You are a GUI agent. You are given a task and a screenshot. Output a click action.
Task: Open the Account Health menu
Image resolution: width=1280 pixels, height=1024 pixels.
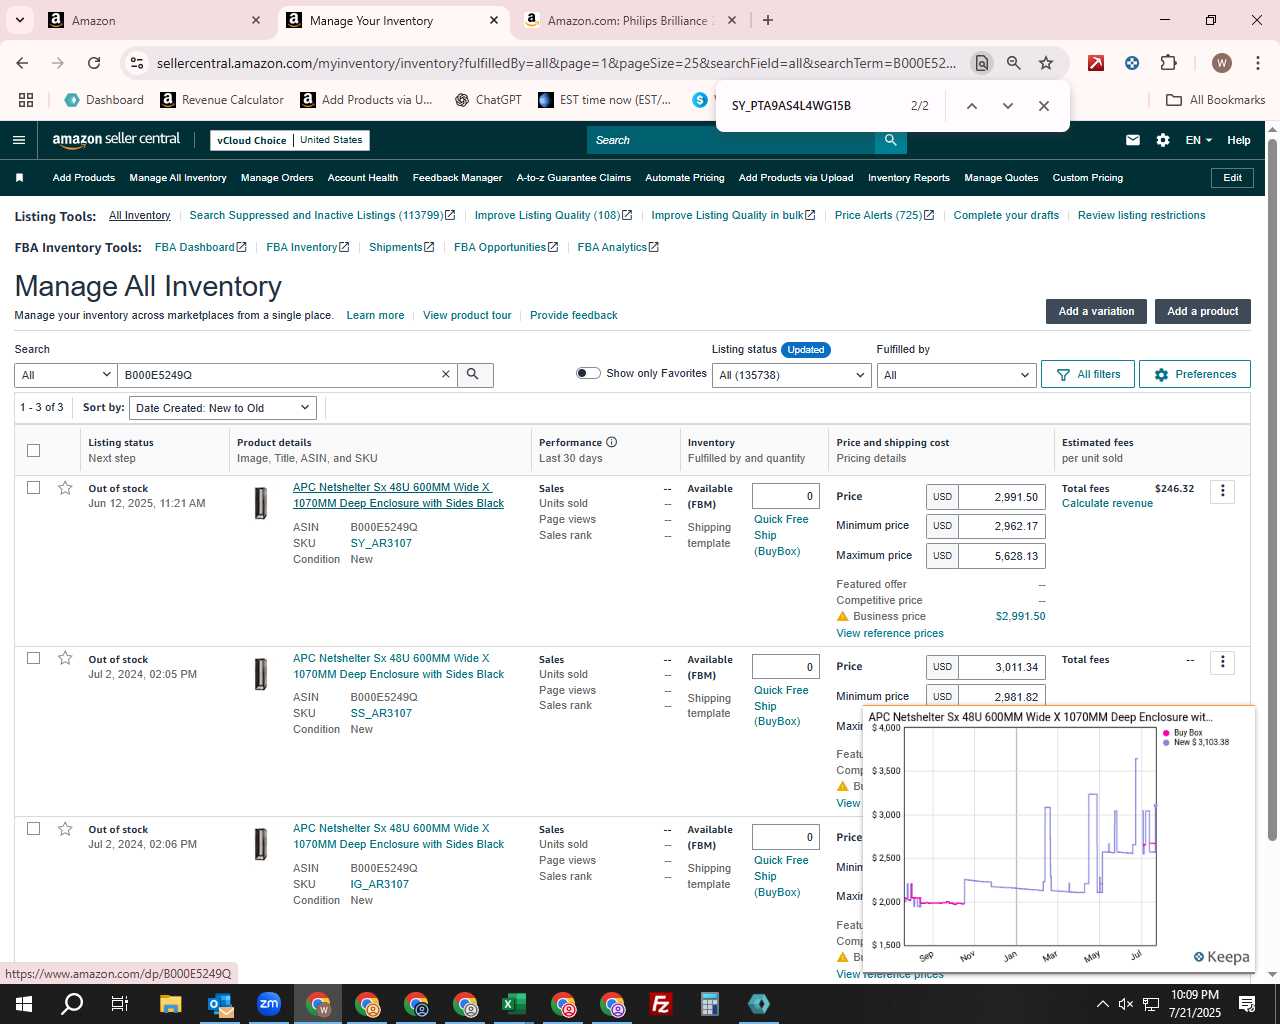click(363, 178)
